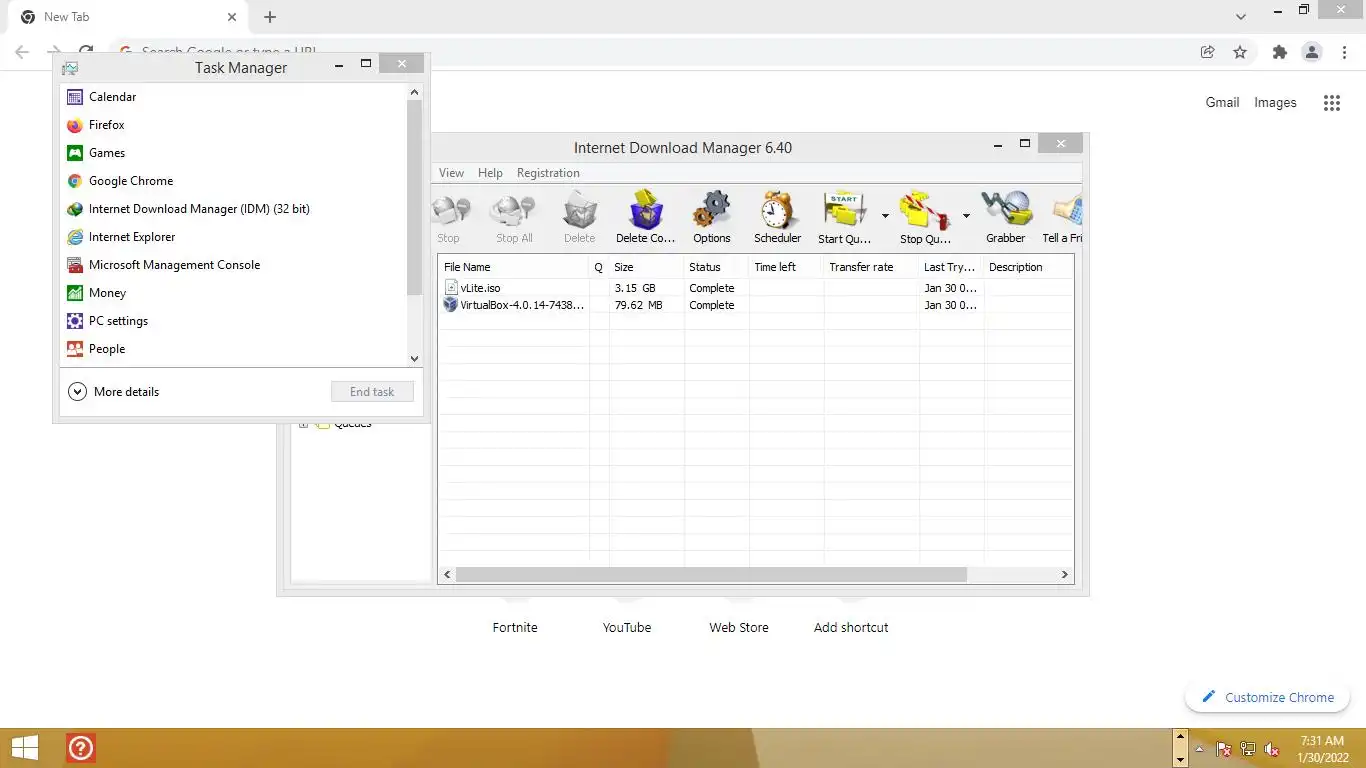Click the Transfer rate column header

[871, 267]
